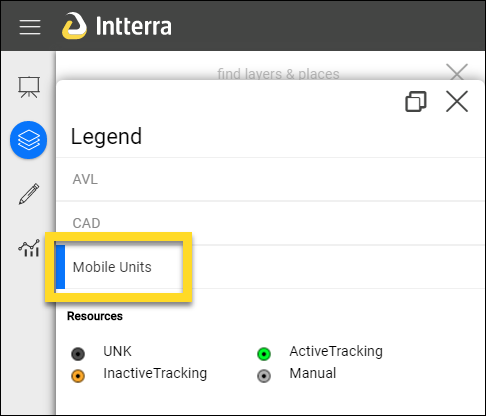
Task: Click the UNK dark gray marker
Action: (78, 354)
